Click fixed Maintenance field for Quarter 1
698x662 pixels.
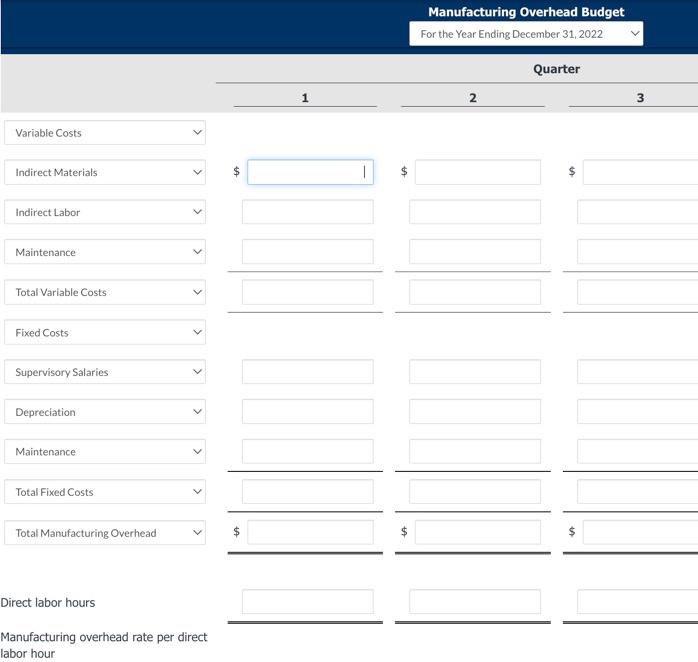coord(308,451)
